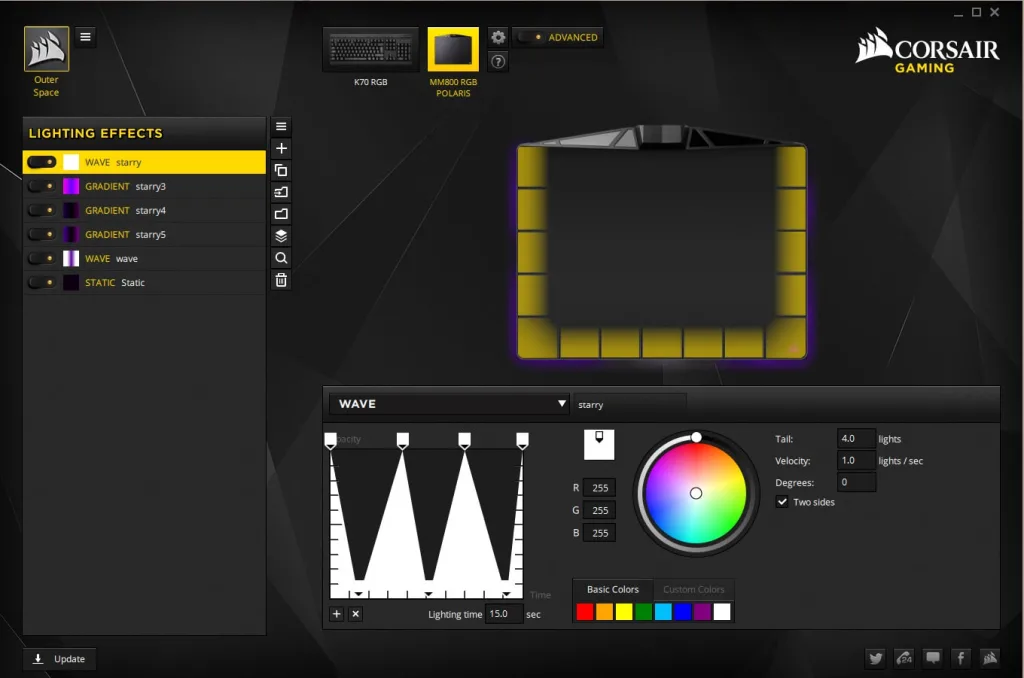Click the folder icon in effects toolbar
The image size is (1024, 678).
point(281,214)
